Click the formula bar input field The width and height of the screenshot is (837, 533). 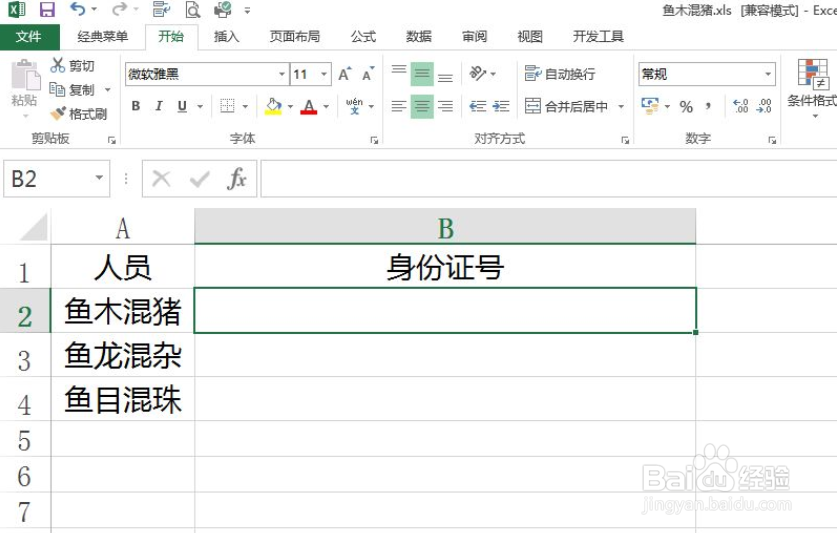pyautogui.click(x=549, y=178)
